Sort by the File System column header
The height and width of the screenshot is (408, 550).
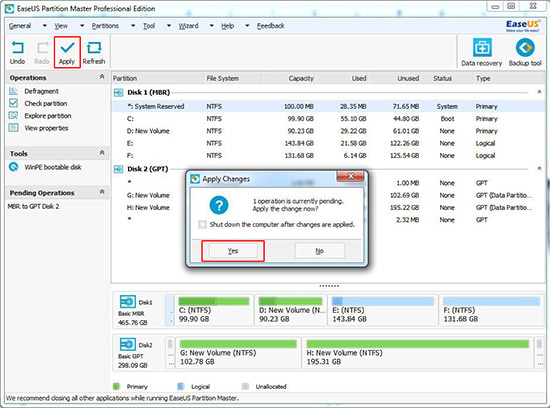click(x=233, y=78)
